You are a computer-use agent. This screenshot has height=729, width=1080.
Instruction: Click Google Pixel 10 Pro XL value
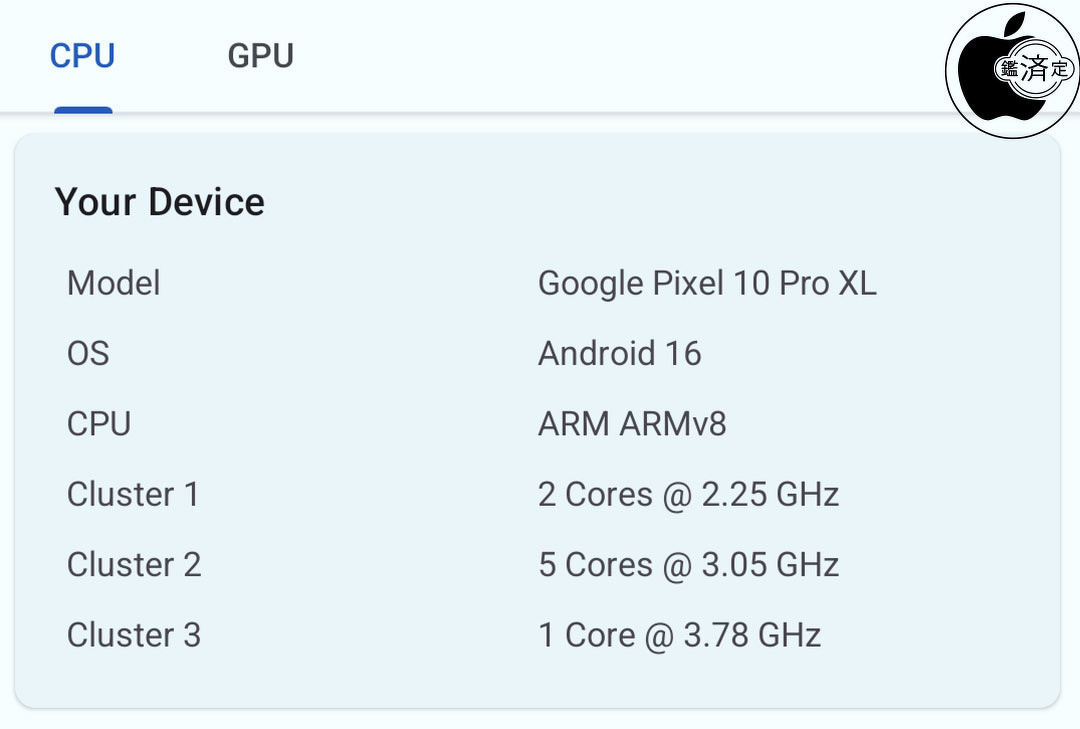(x=707, y=283)
